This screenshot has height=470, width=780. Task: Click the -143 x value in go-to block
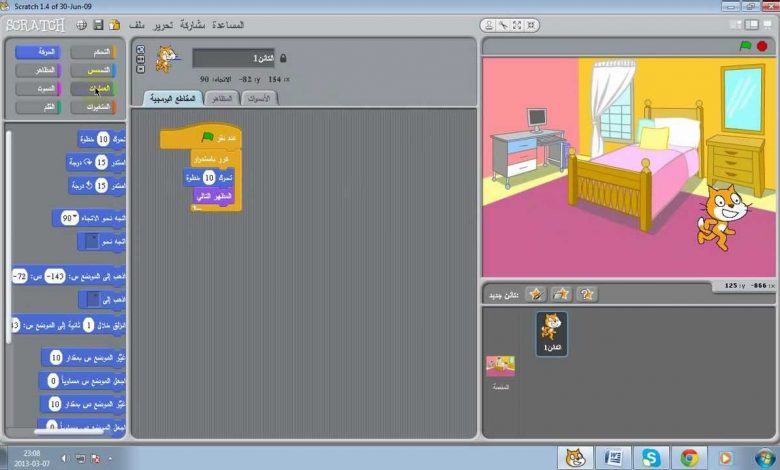(x=55, y=277)
